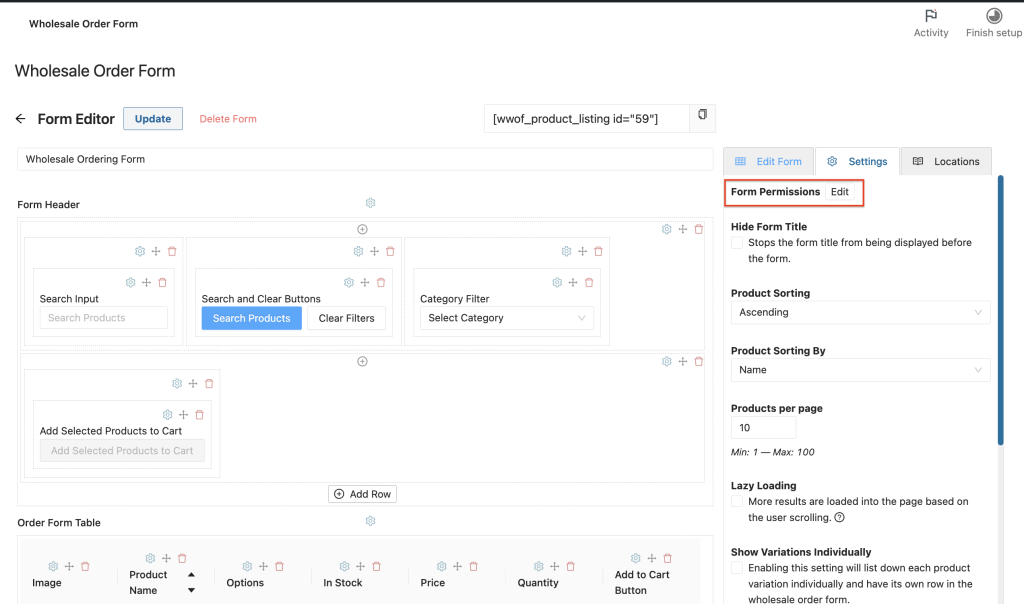Switch to the Edit Form tab
Screen dimensions: 1024x604
768,161
